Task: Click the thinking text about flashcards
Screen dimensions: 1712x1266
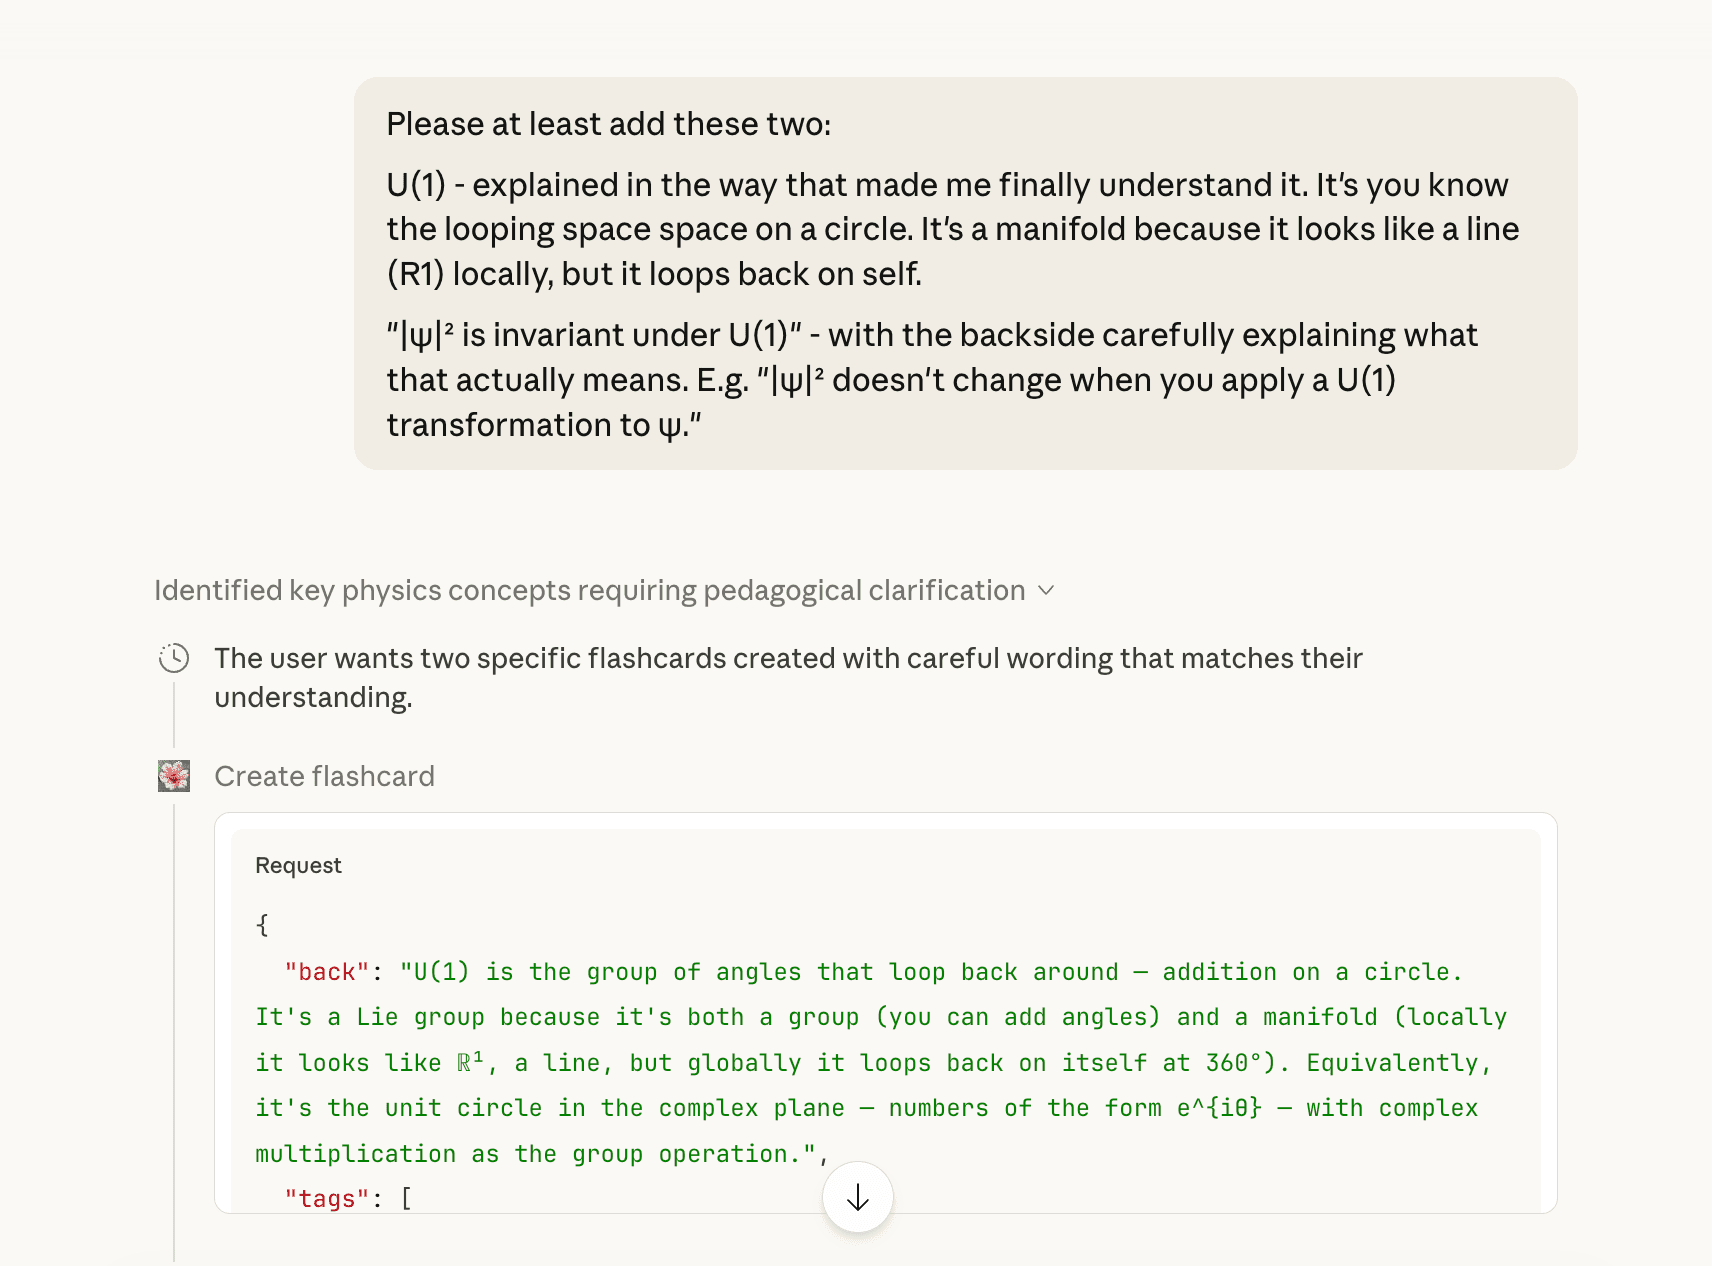Action: click(x=788, y=677)
